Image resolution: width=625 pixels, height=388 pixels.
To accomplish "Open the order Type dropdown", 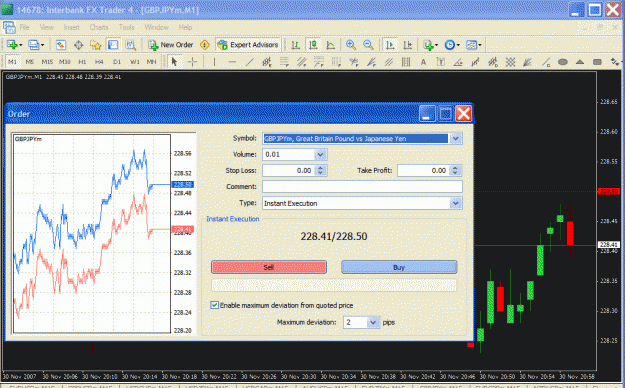I will [x=455, y=203].
